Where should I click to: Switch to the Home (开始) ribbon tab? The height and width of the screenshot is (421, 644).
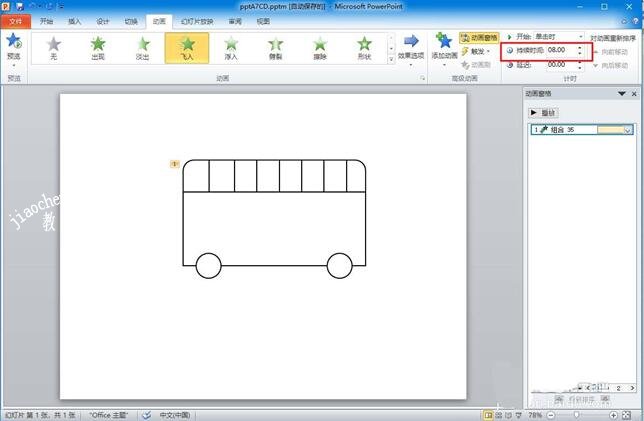coord(46,21)
